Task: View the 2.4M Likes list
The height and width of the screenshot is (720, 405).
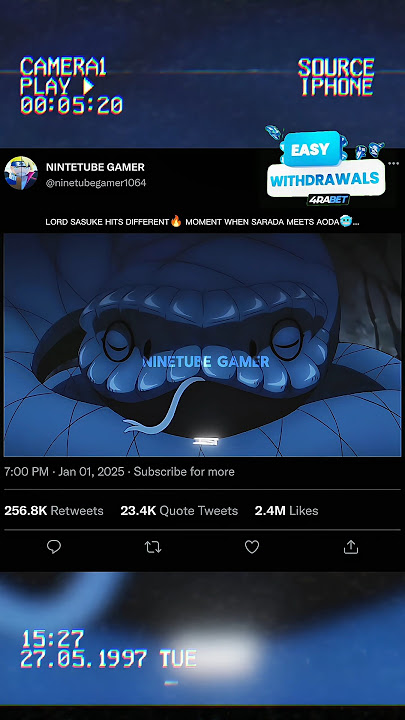Action: click(x=287, y=511)
